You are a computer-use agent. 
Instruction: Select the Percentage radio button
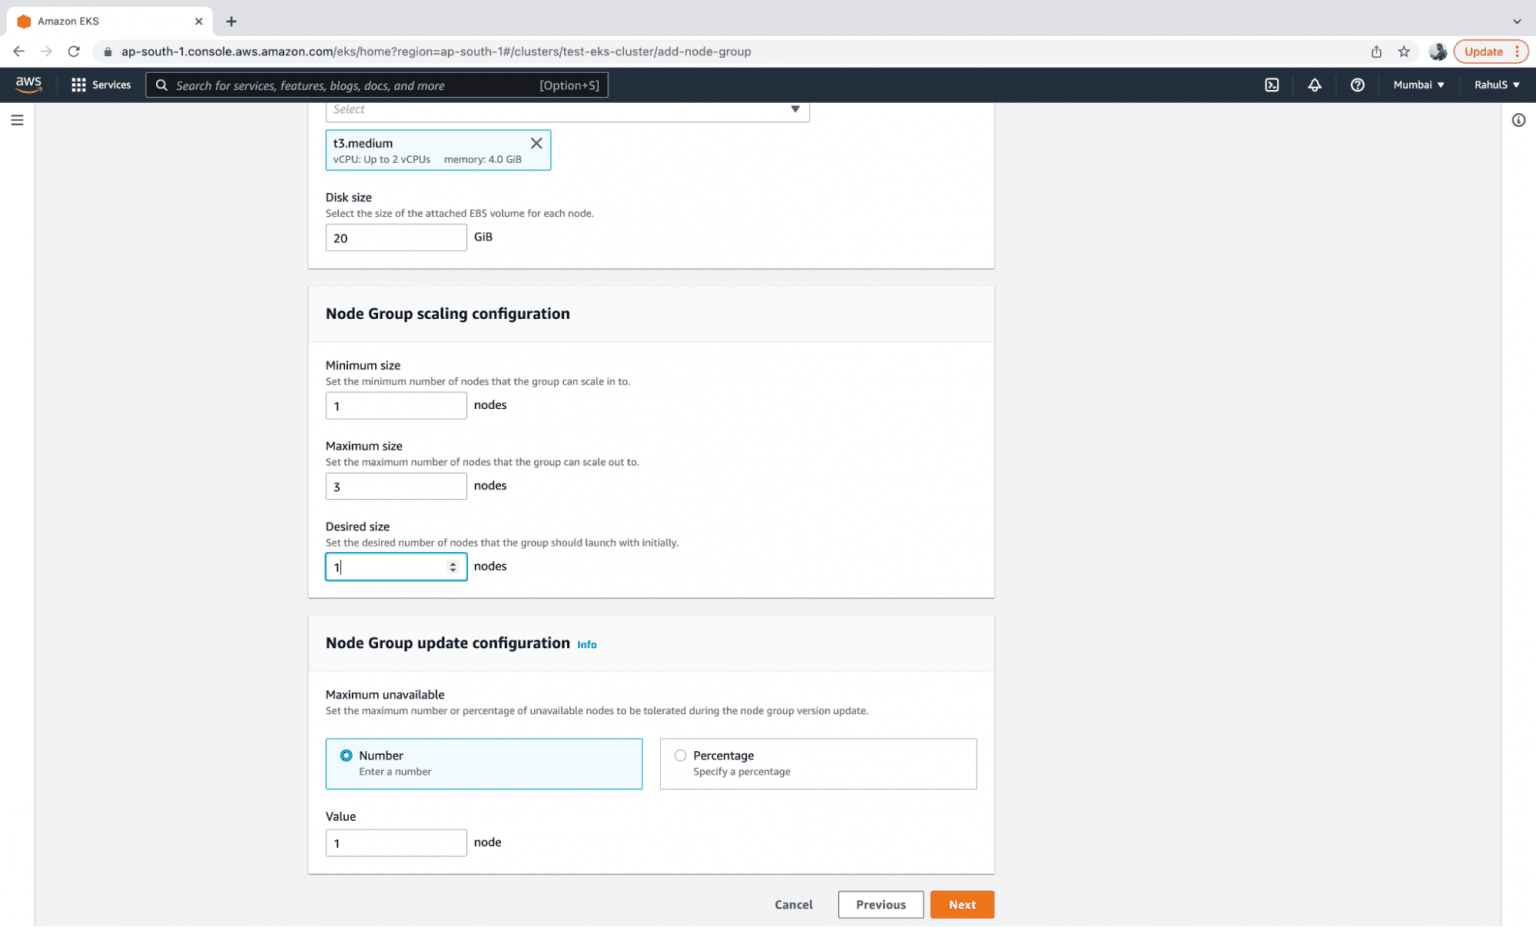679,755
